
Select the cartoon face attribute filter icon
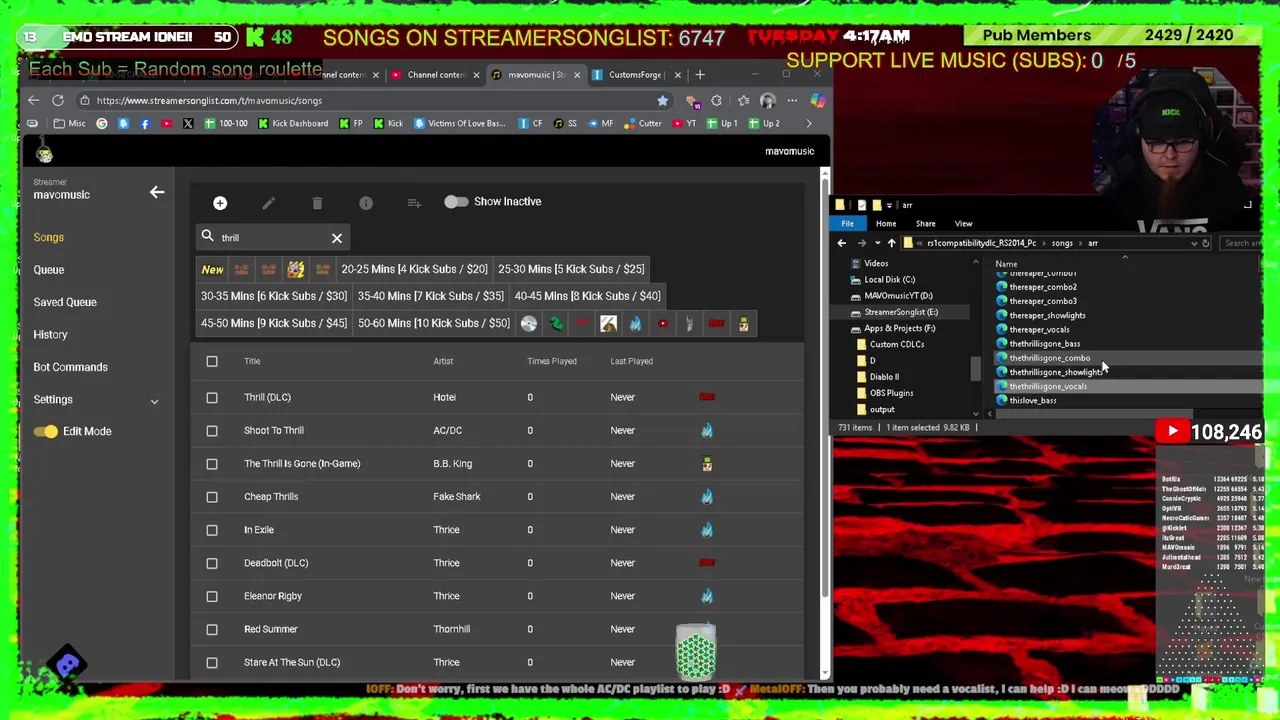coord(744,323)
